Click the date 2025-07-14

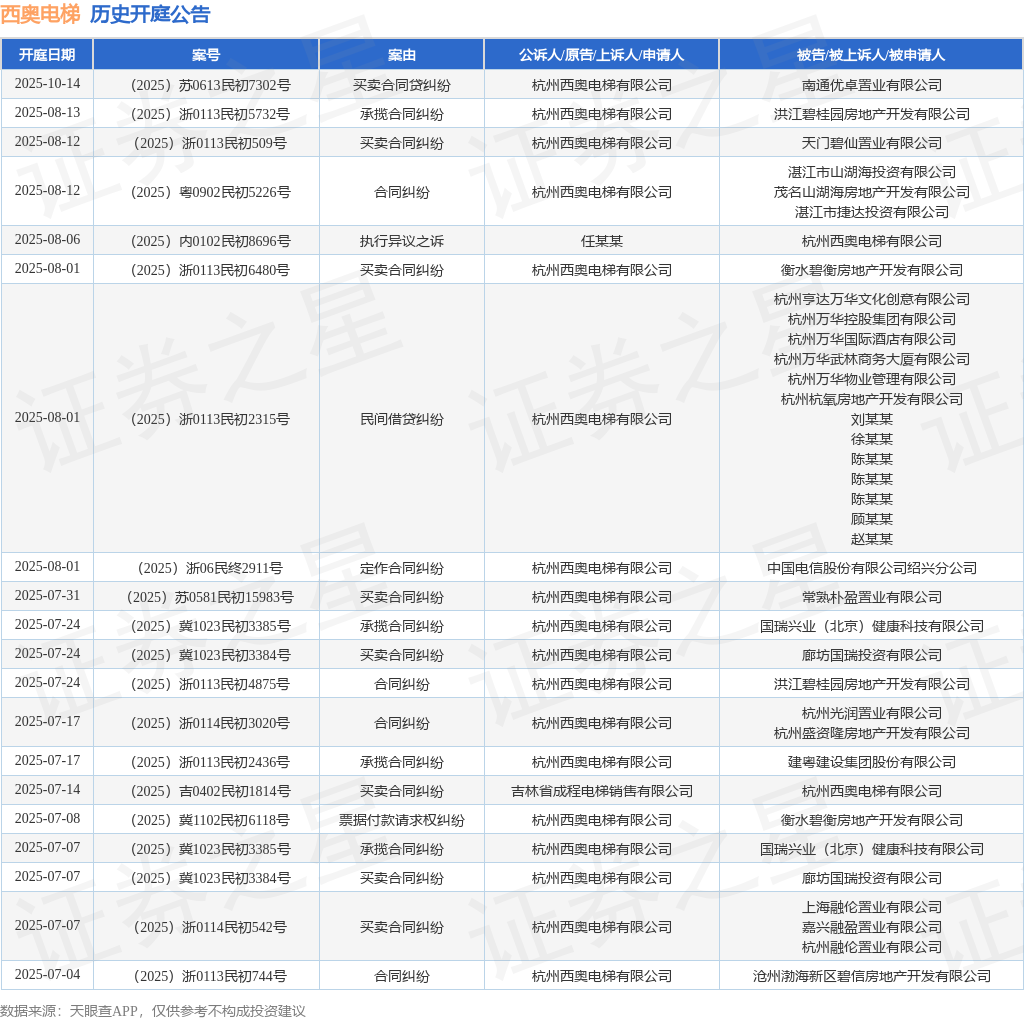tap(47, 789)
